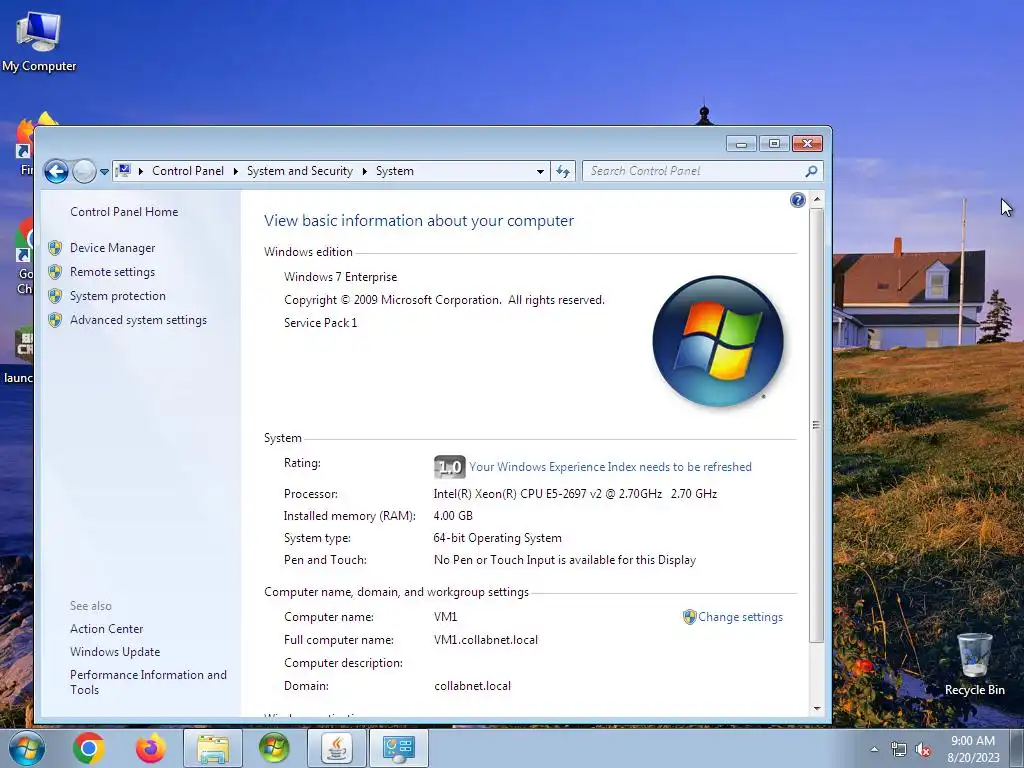
Task: Open the Recycle Bin desktop icon
Action: click(974, 664)
